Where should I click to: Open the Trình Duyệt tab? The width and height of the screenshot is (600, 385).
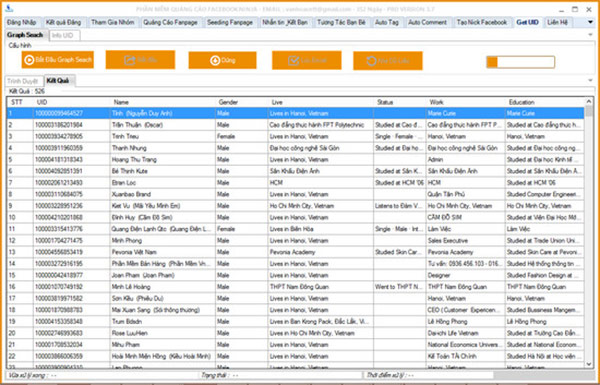coord(23,81)
